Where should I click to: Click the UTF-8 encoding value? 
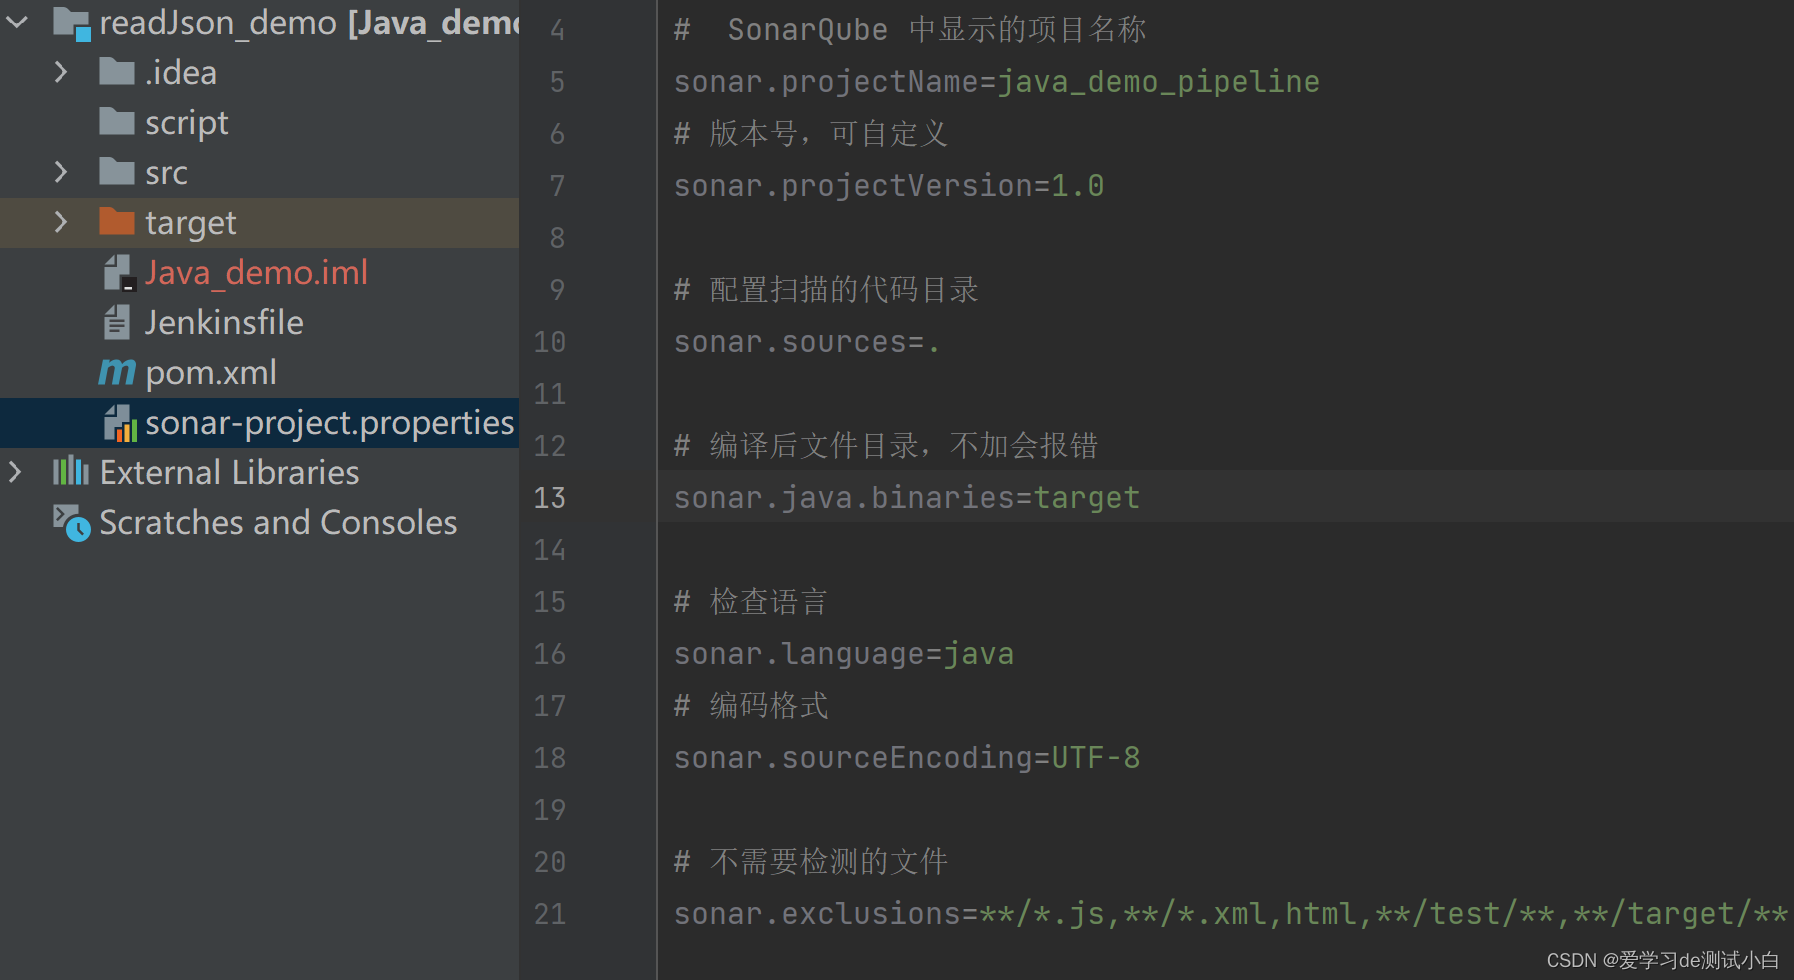click(1095, 758)
